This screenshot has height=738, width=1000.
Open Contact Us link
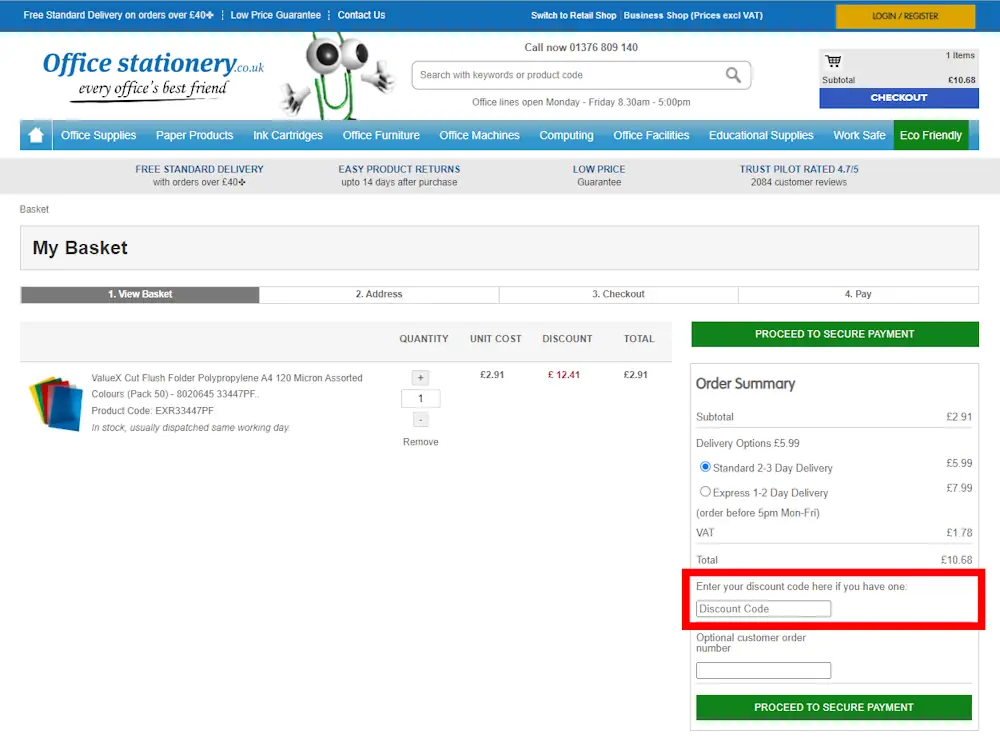pos(361,15)
